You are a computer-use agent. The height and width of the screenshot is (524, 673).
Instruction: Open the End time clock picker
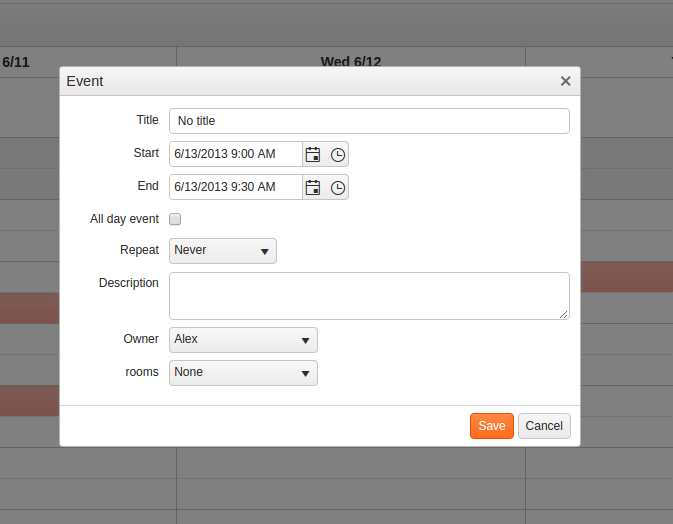(x=338, y=187)
